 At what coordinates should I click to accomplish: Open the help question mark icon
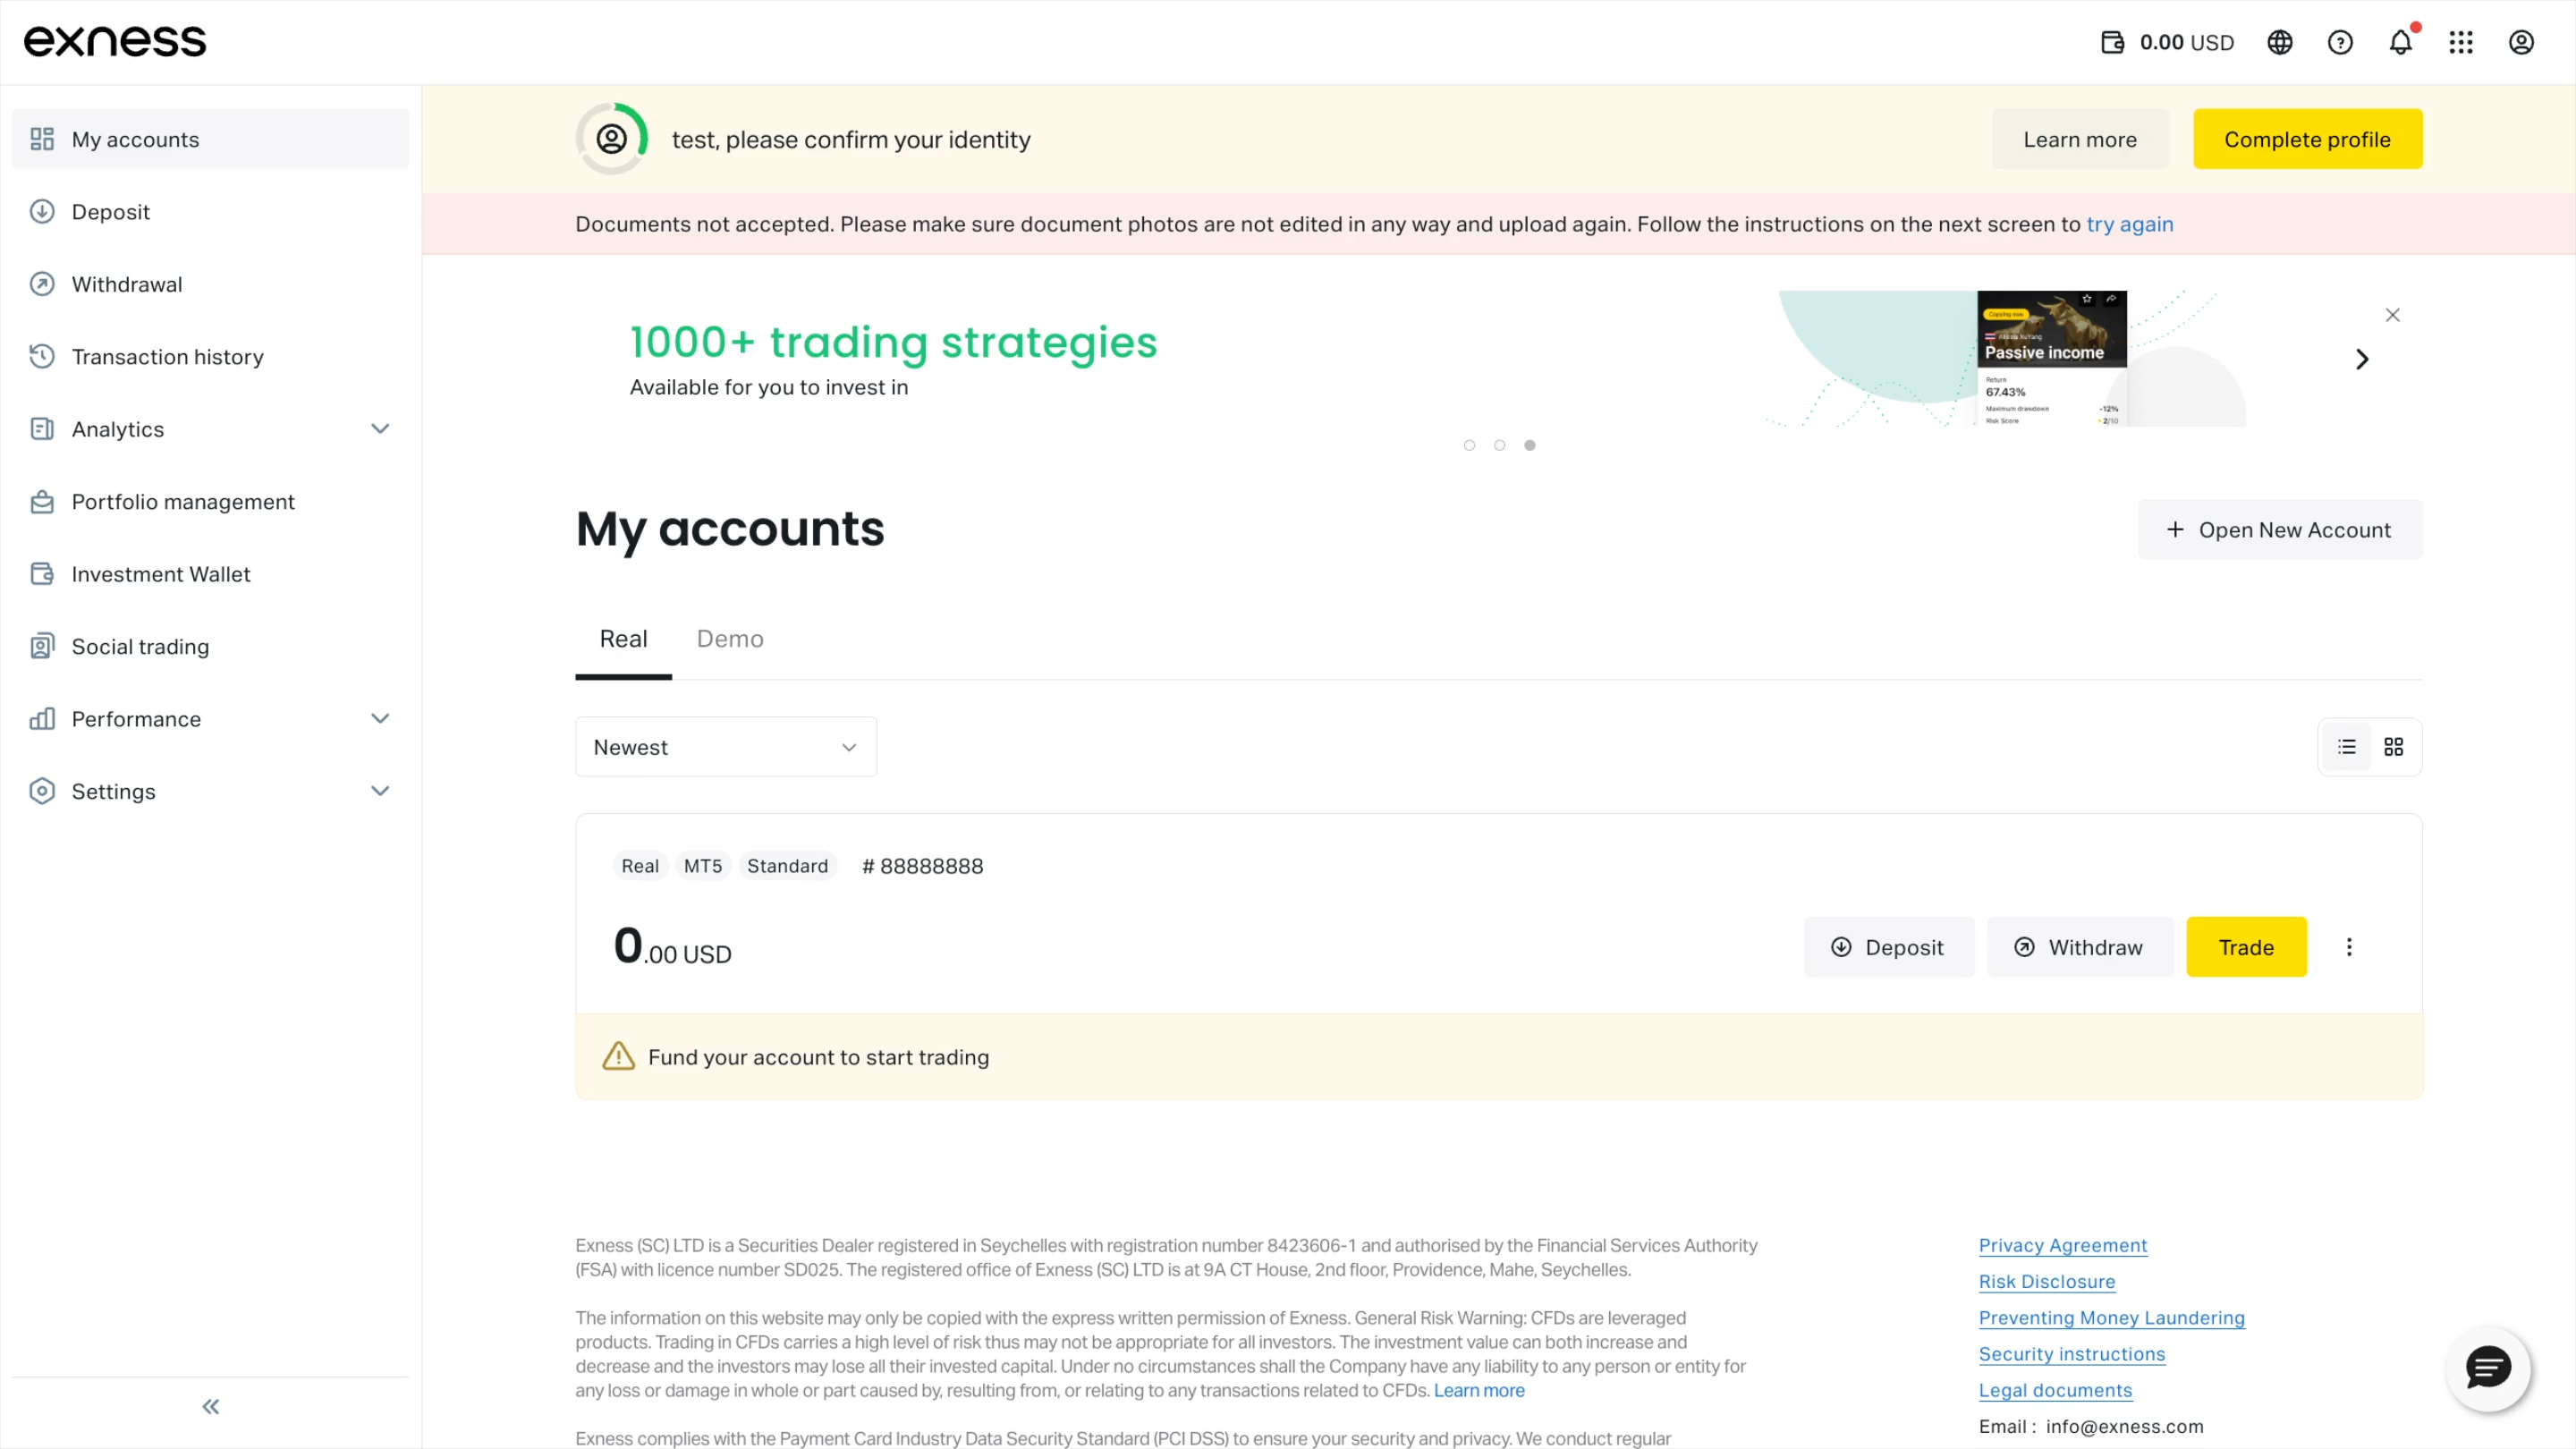point(2340,42)
